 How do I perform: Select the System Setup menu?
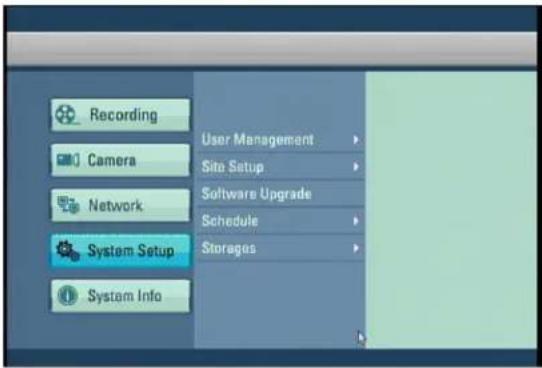point(120,251)
